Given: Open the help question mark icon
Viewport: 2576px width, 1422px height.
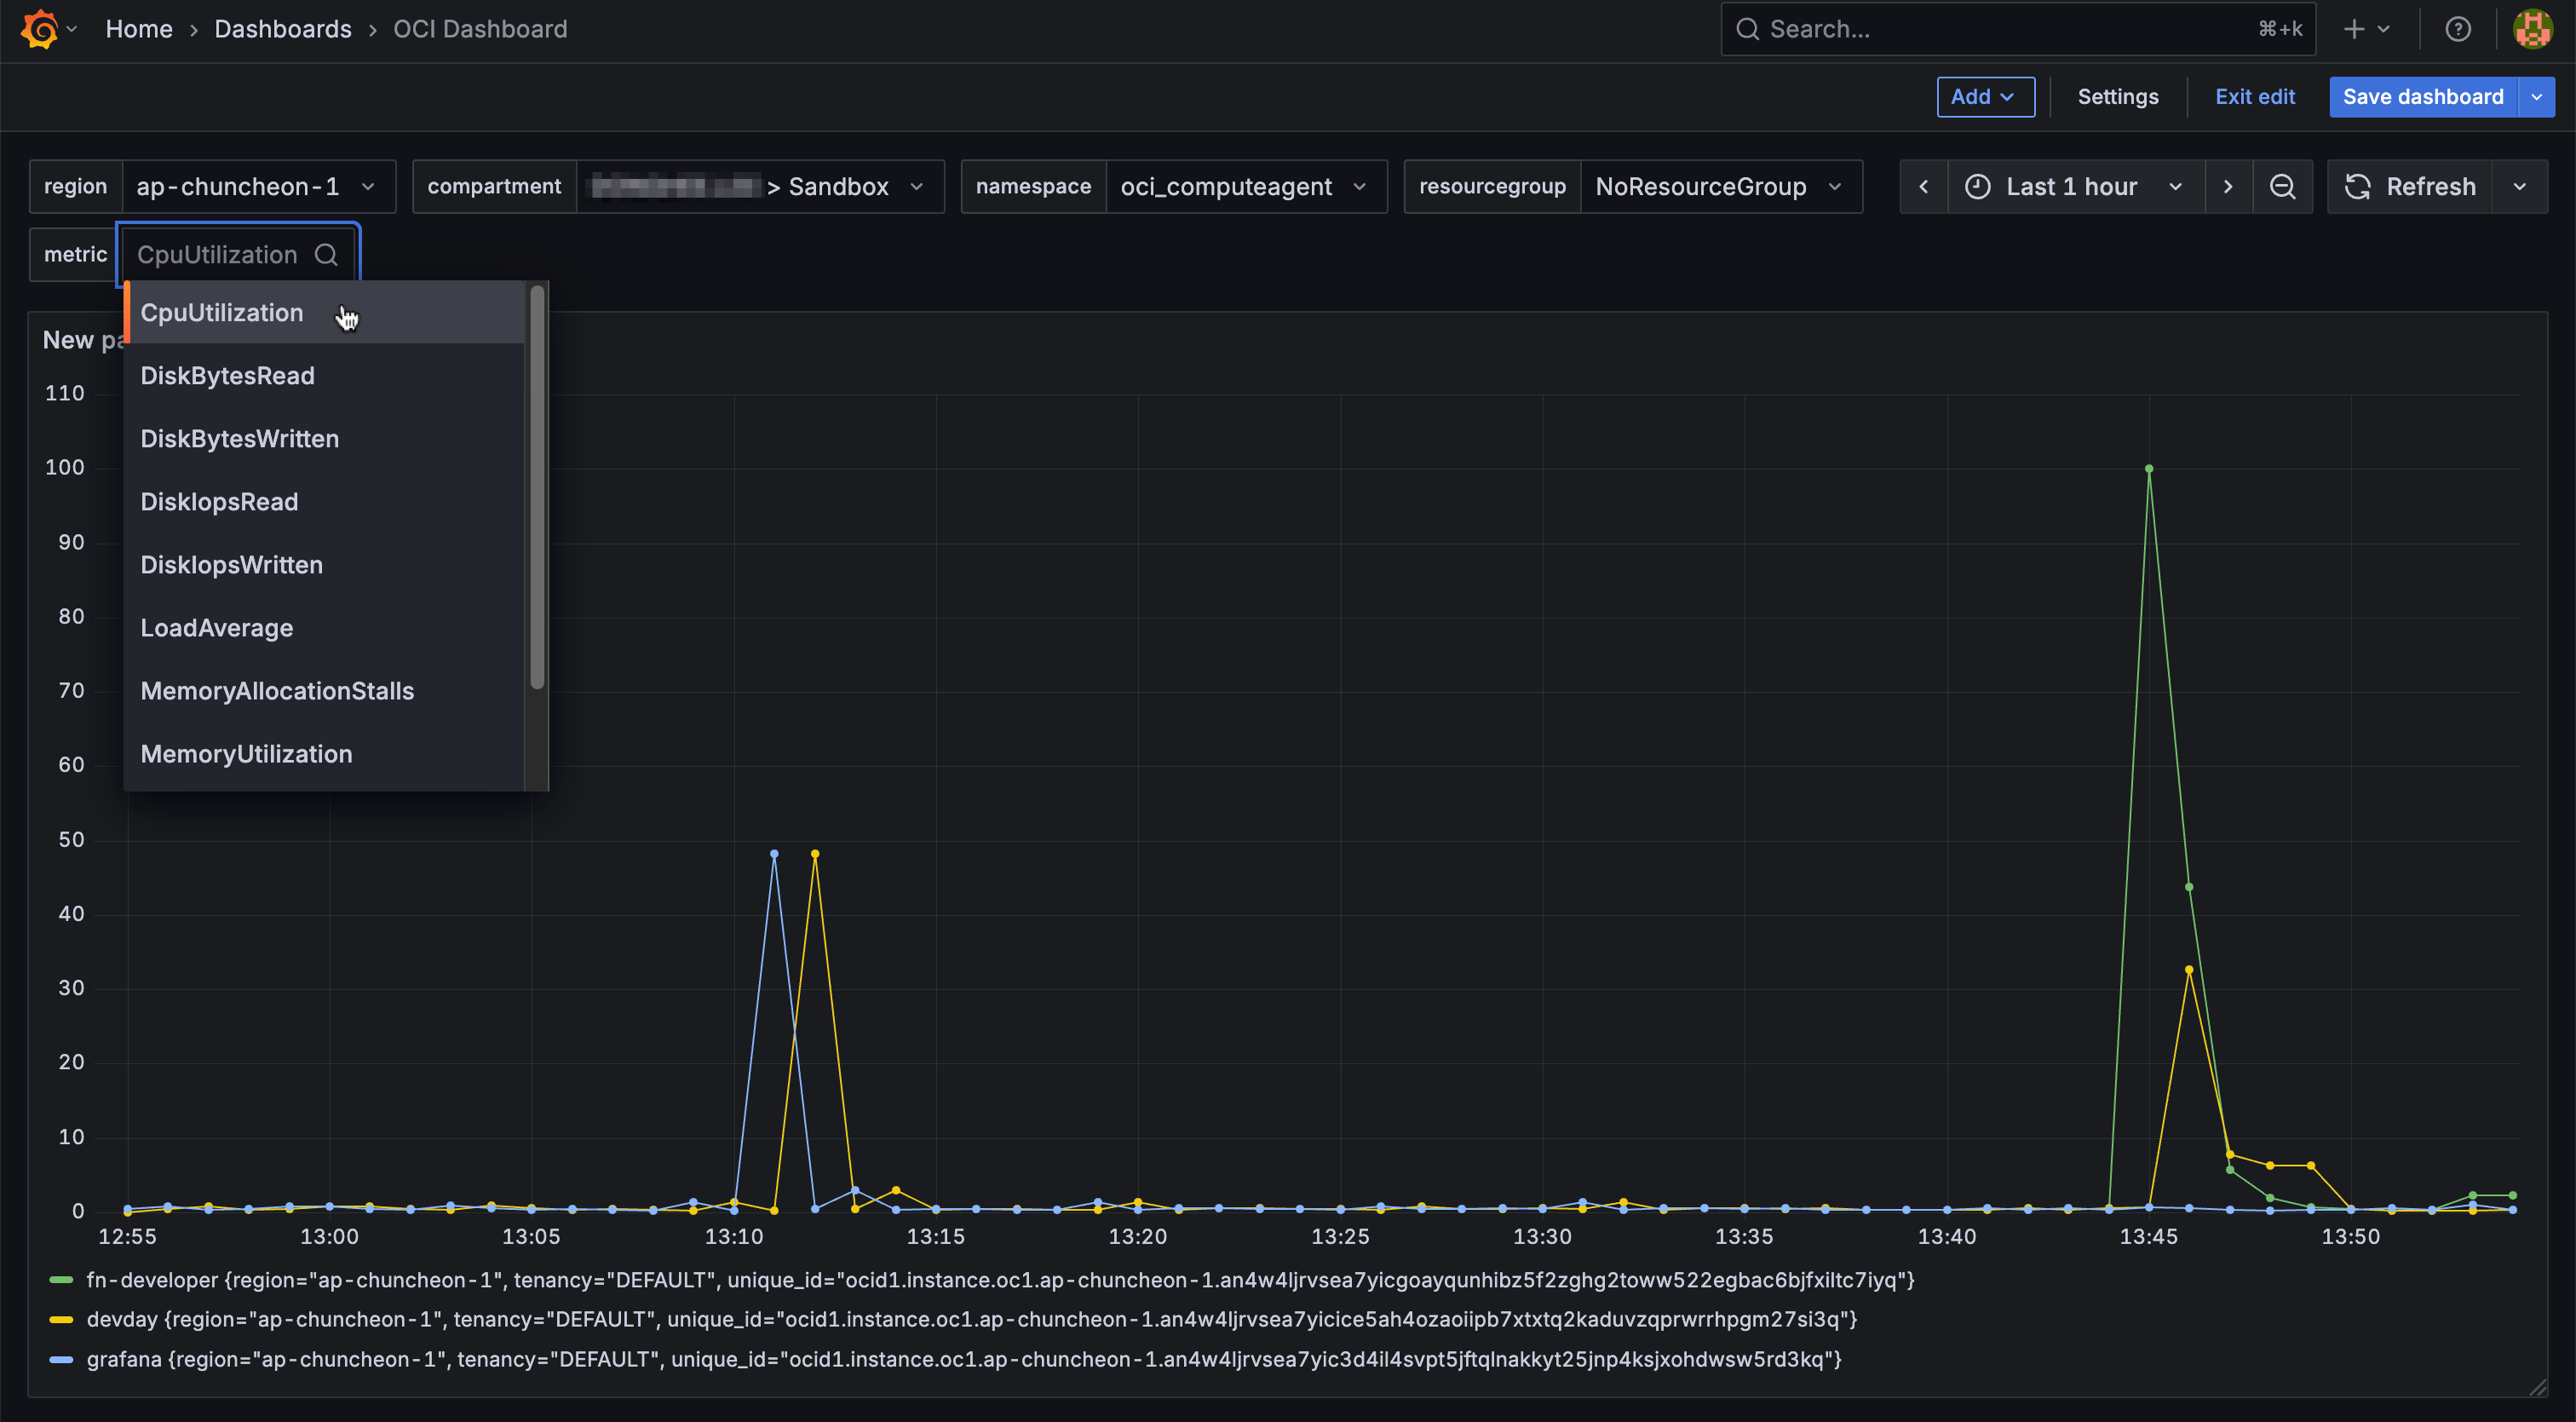Looking at the screenshot, I should click(2457, 29).
